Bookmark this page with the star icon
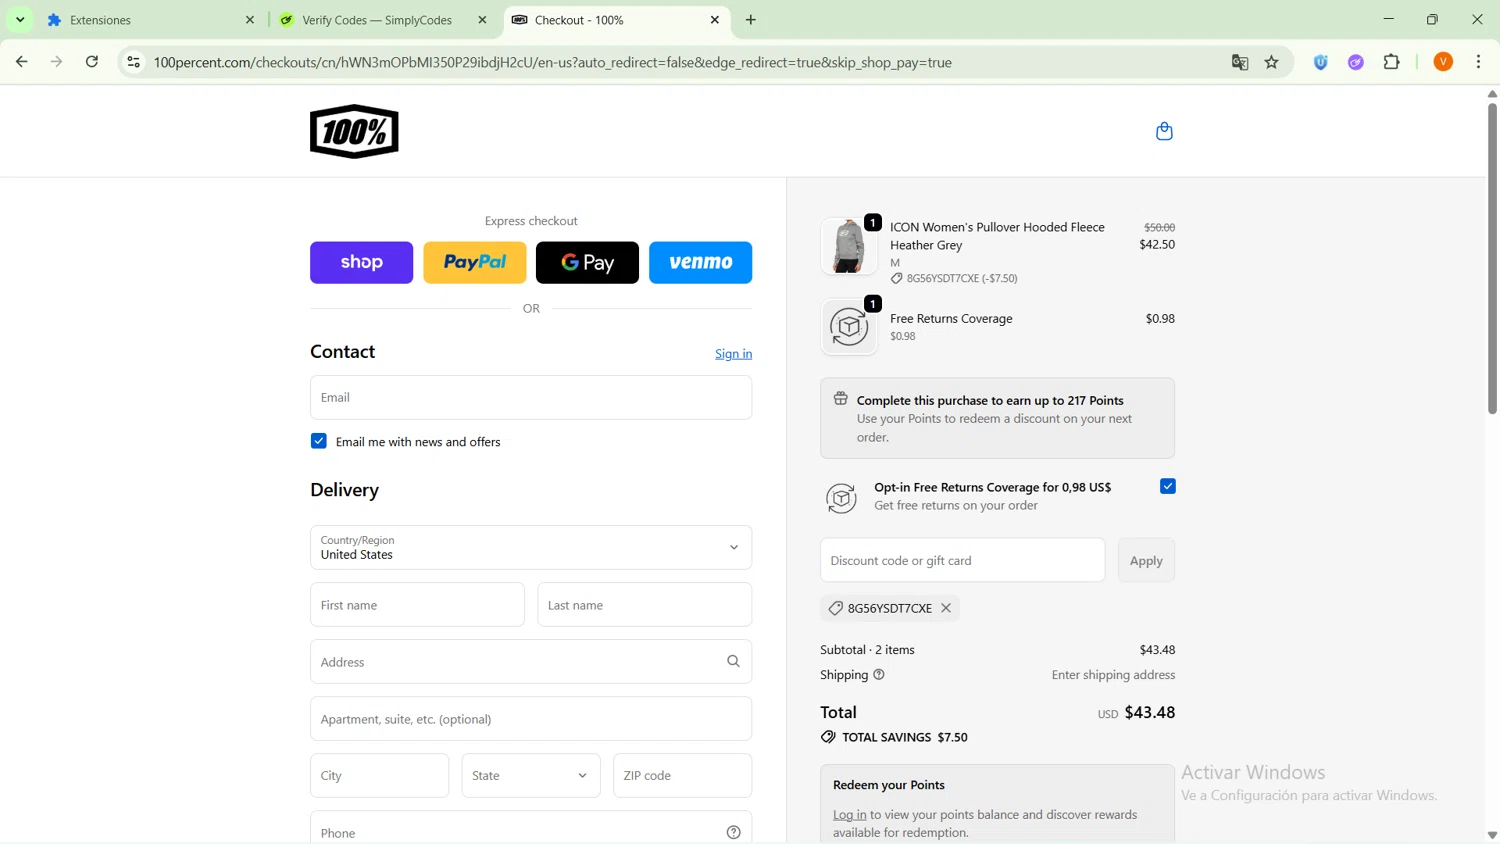This screenshot has height=844, width=1500. click(1272, 62)
